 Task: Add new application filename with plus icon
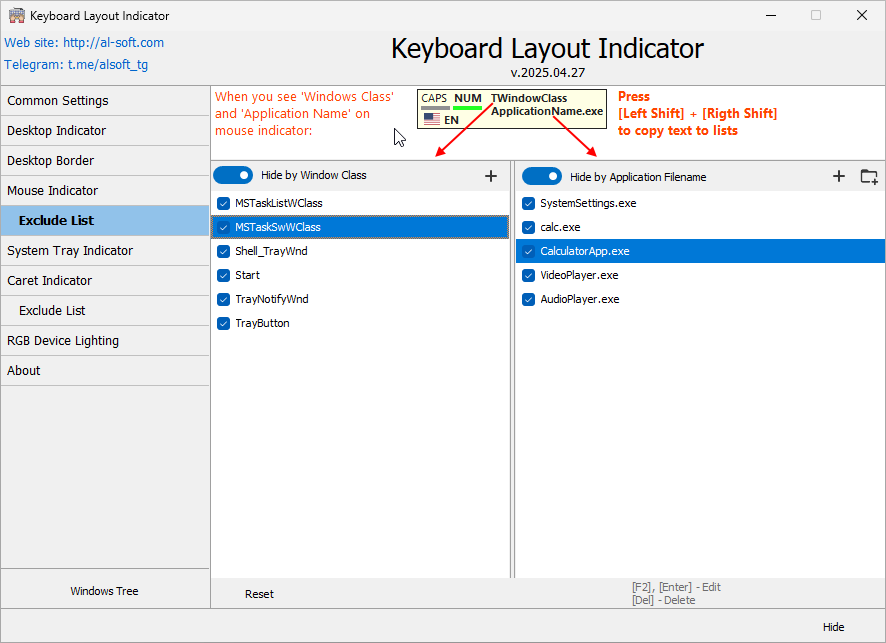[839, 175]
